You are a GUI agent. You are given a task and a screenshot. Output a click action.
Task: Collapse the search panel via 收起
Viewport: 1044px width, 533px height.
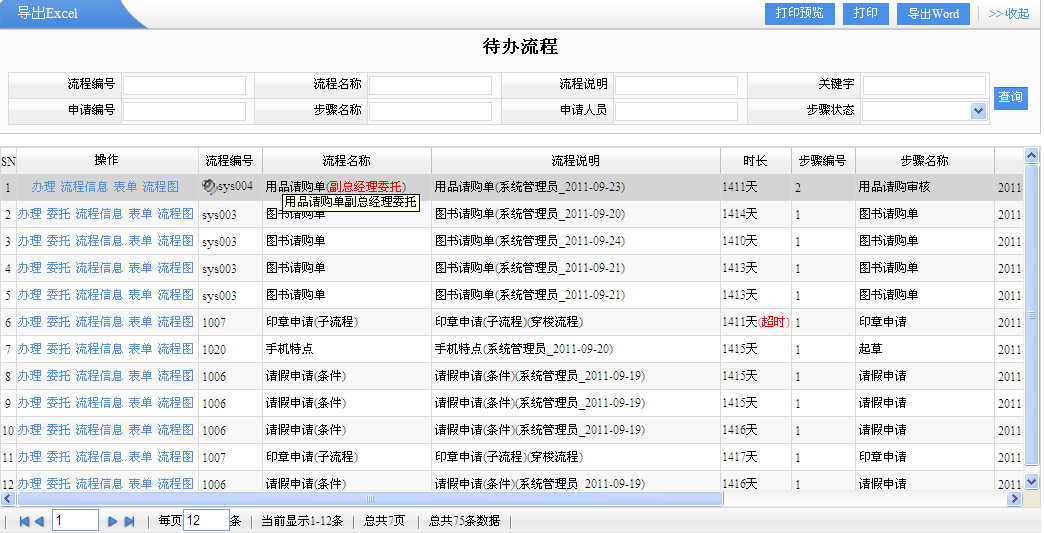[x=1008, y=14]
